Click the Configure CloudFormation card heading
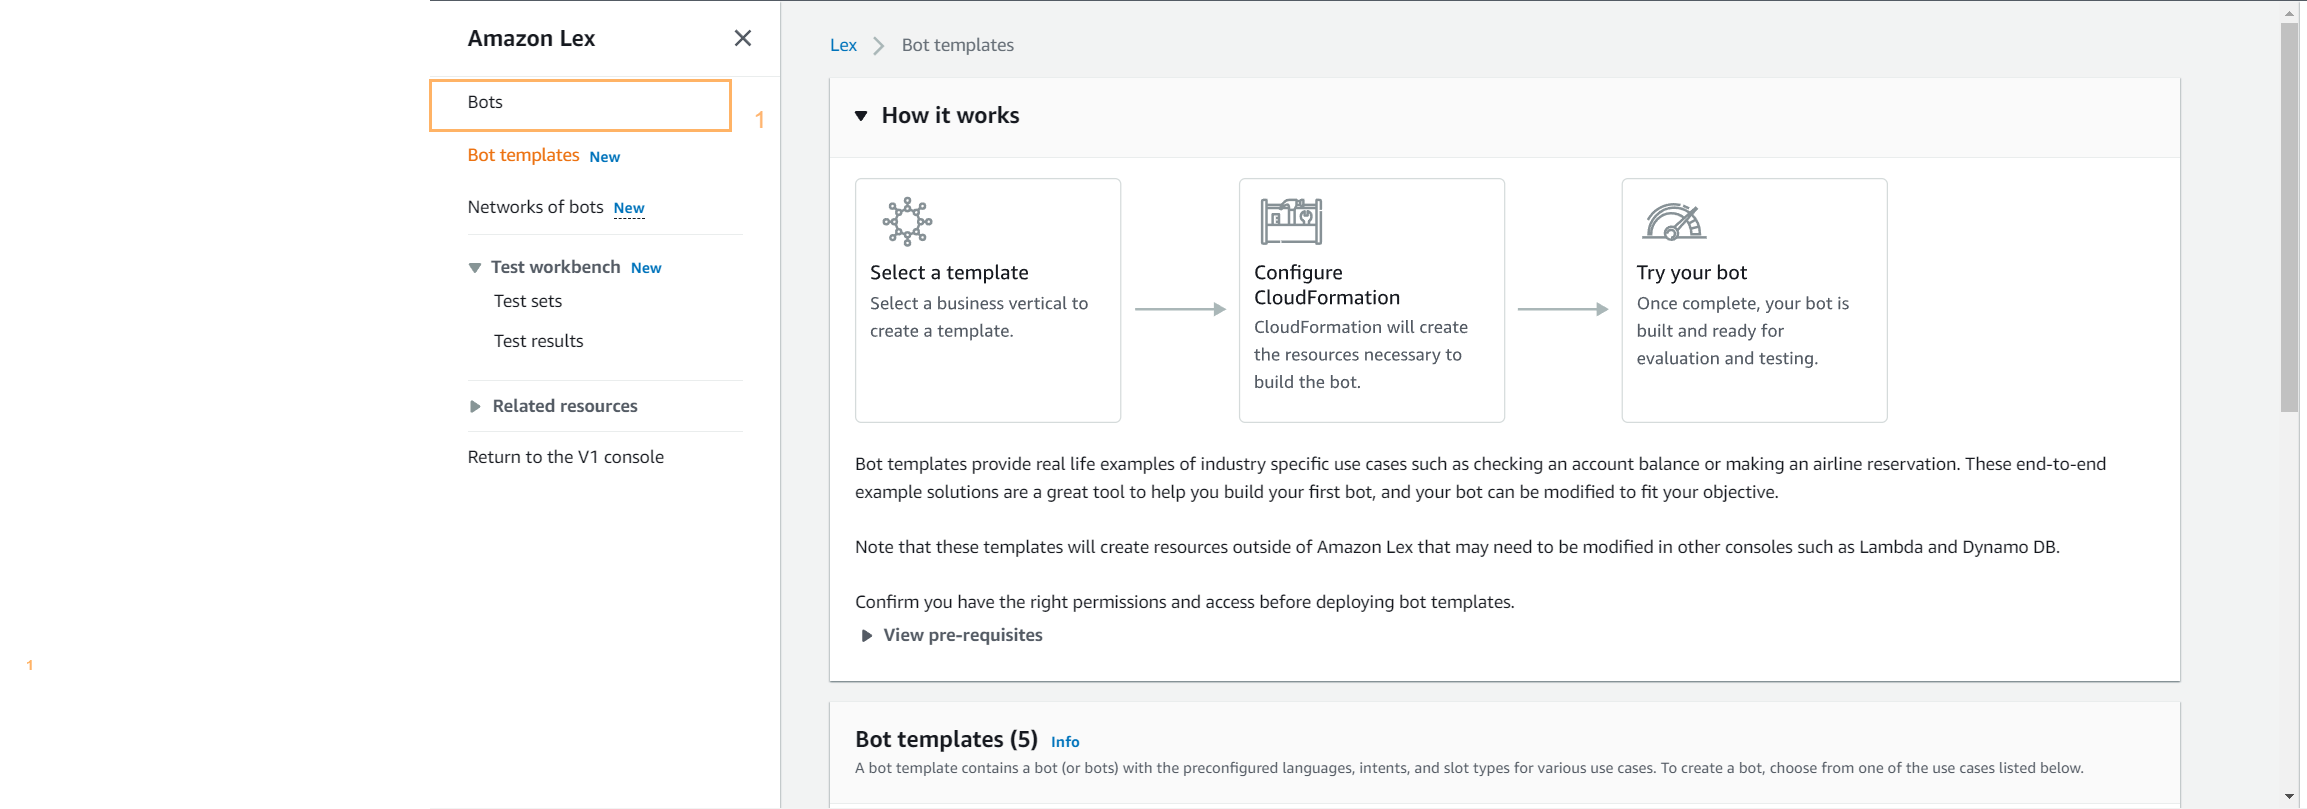 coord(1327,285)
